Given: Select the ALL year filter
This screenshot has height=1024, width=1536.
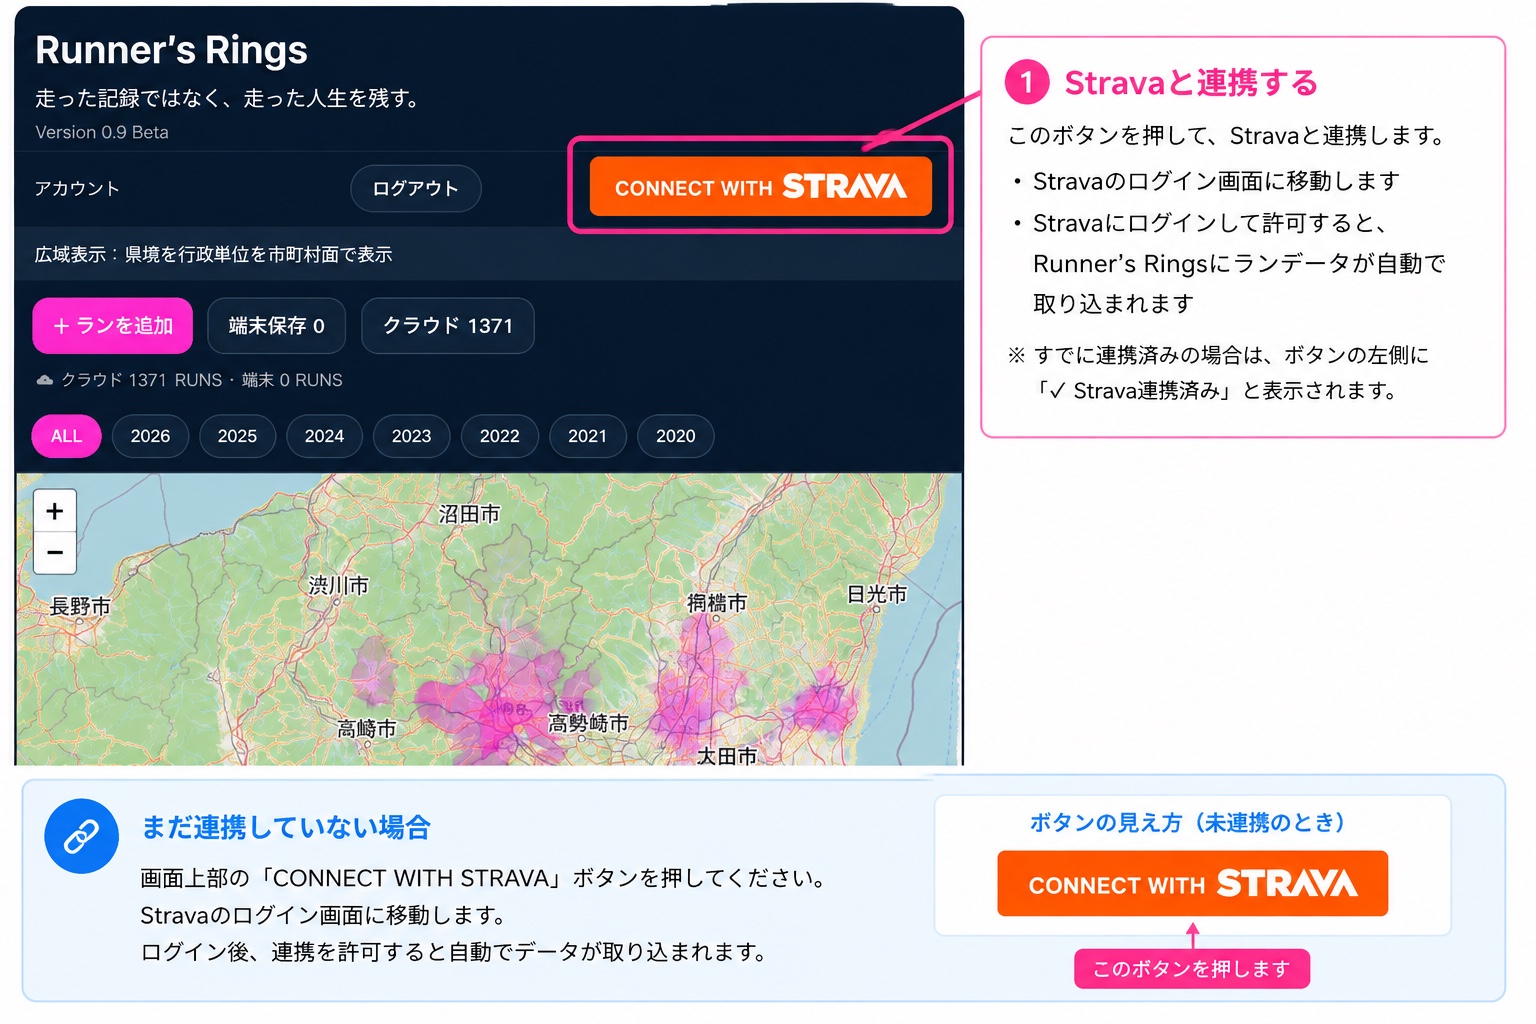Looking at the screenshot, I should point(67,436).
